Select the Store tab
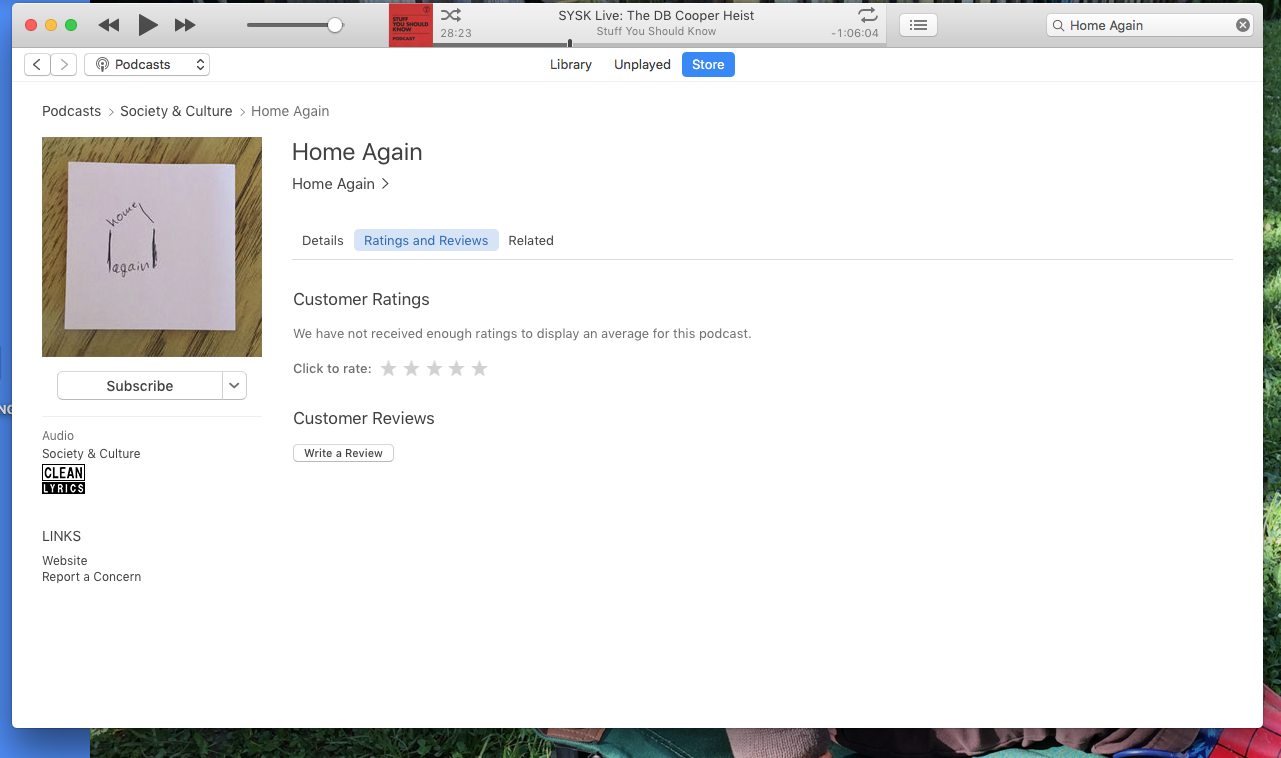This screenshot has width=1281, height=758. (708, 65)
